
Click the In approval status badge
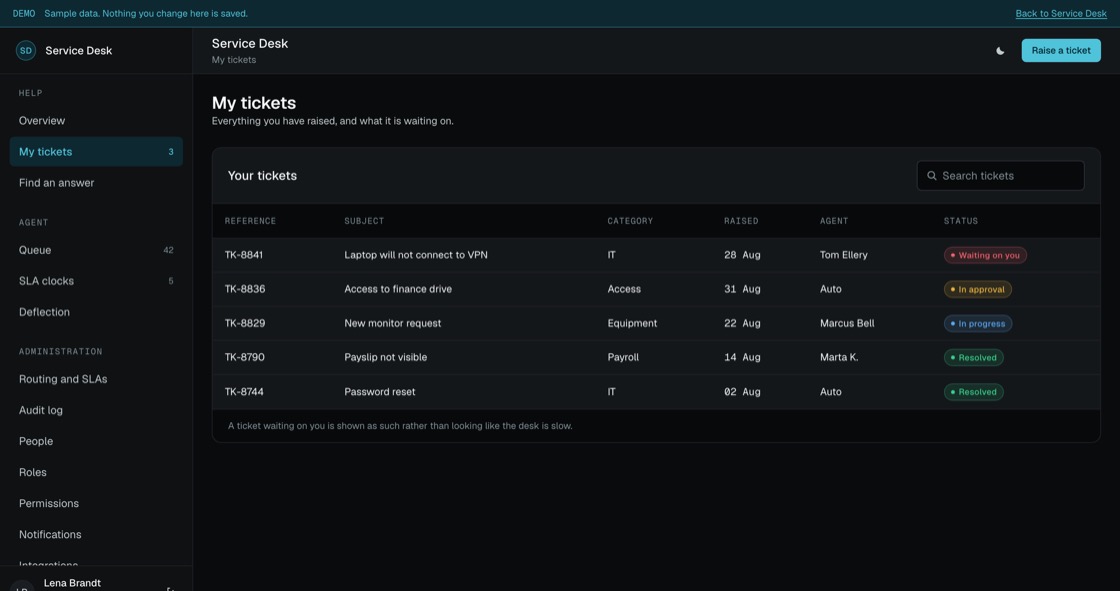pyautogui.click(x=977, y=289)
